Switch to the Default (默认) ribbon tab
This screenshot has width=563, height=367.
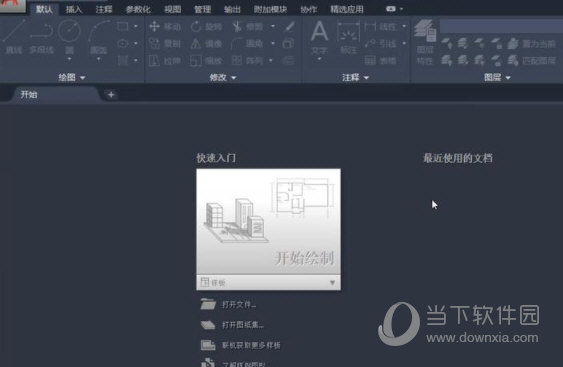(x=44, y=9)
